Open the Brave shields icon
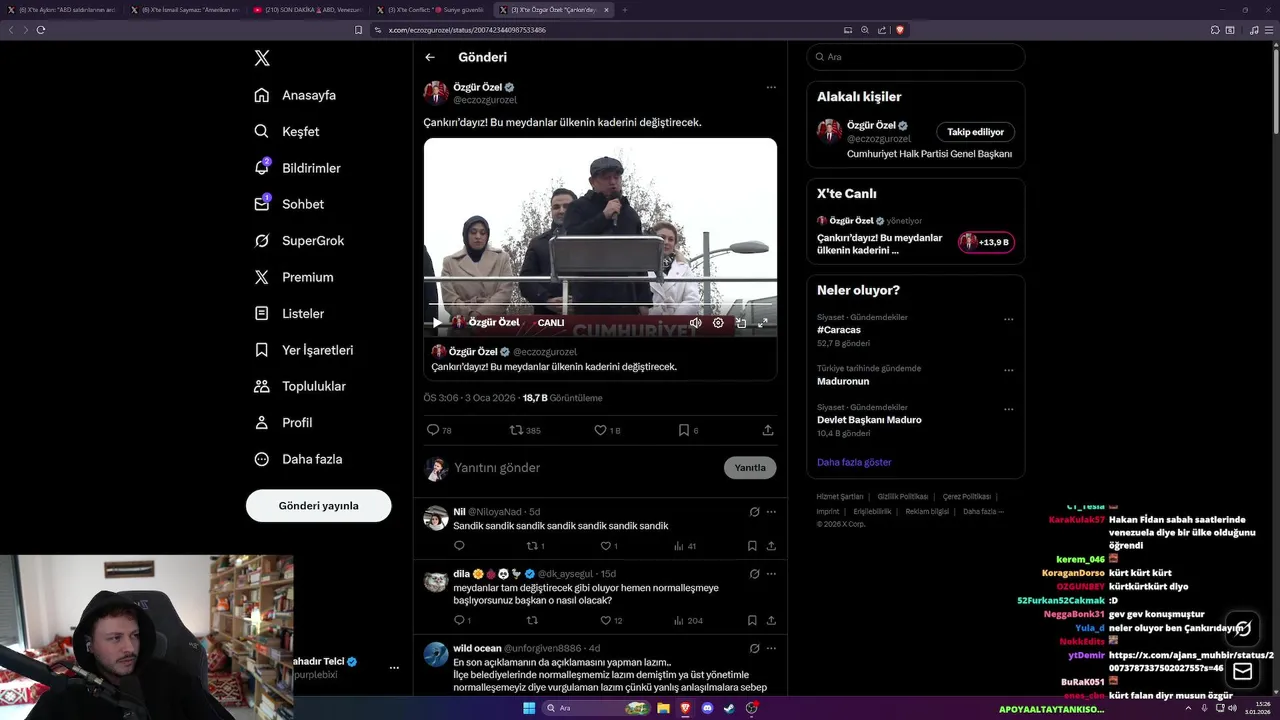 pyautogui.click(x=900, y=30)
